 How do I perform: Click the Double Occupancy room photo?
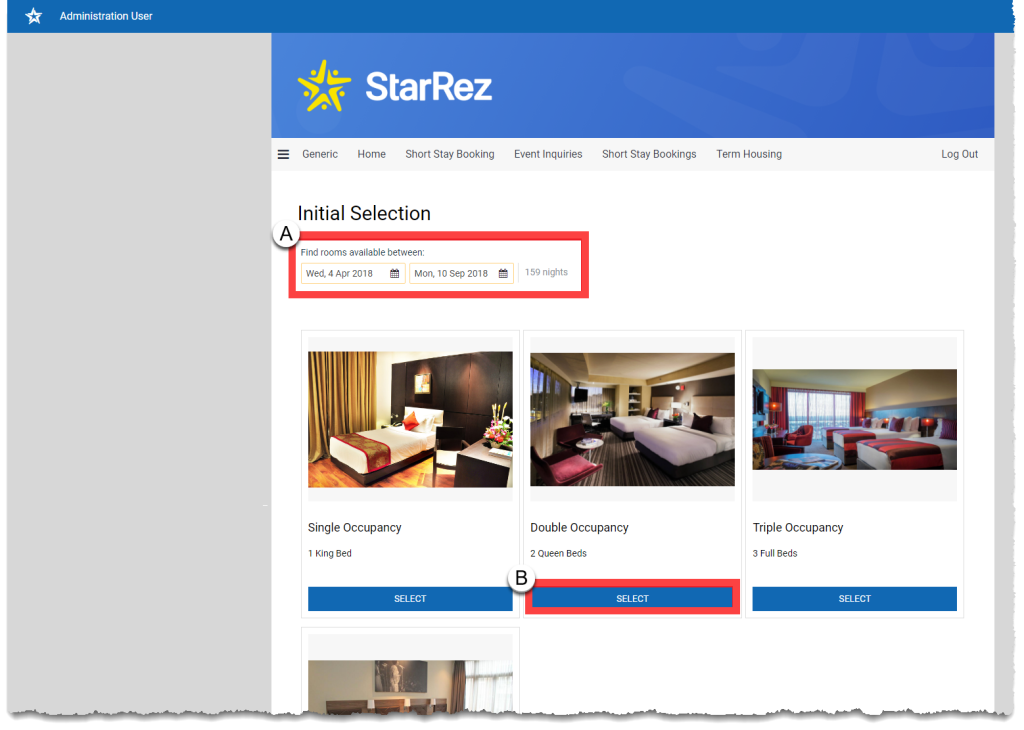coord(632,419)
